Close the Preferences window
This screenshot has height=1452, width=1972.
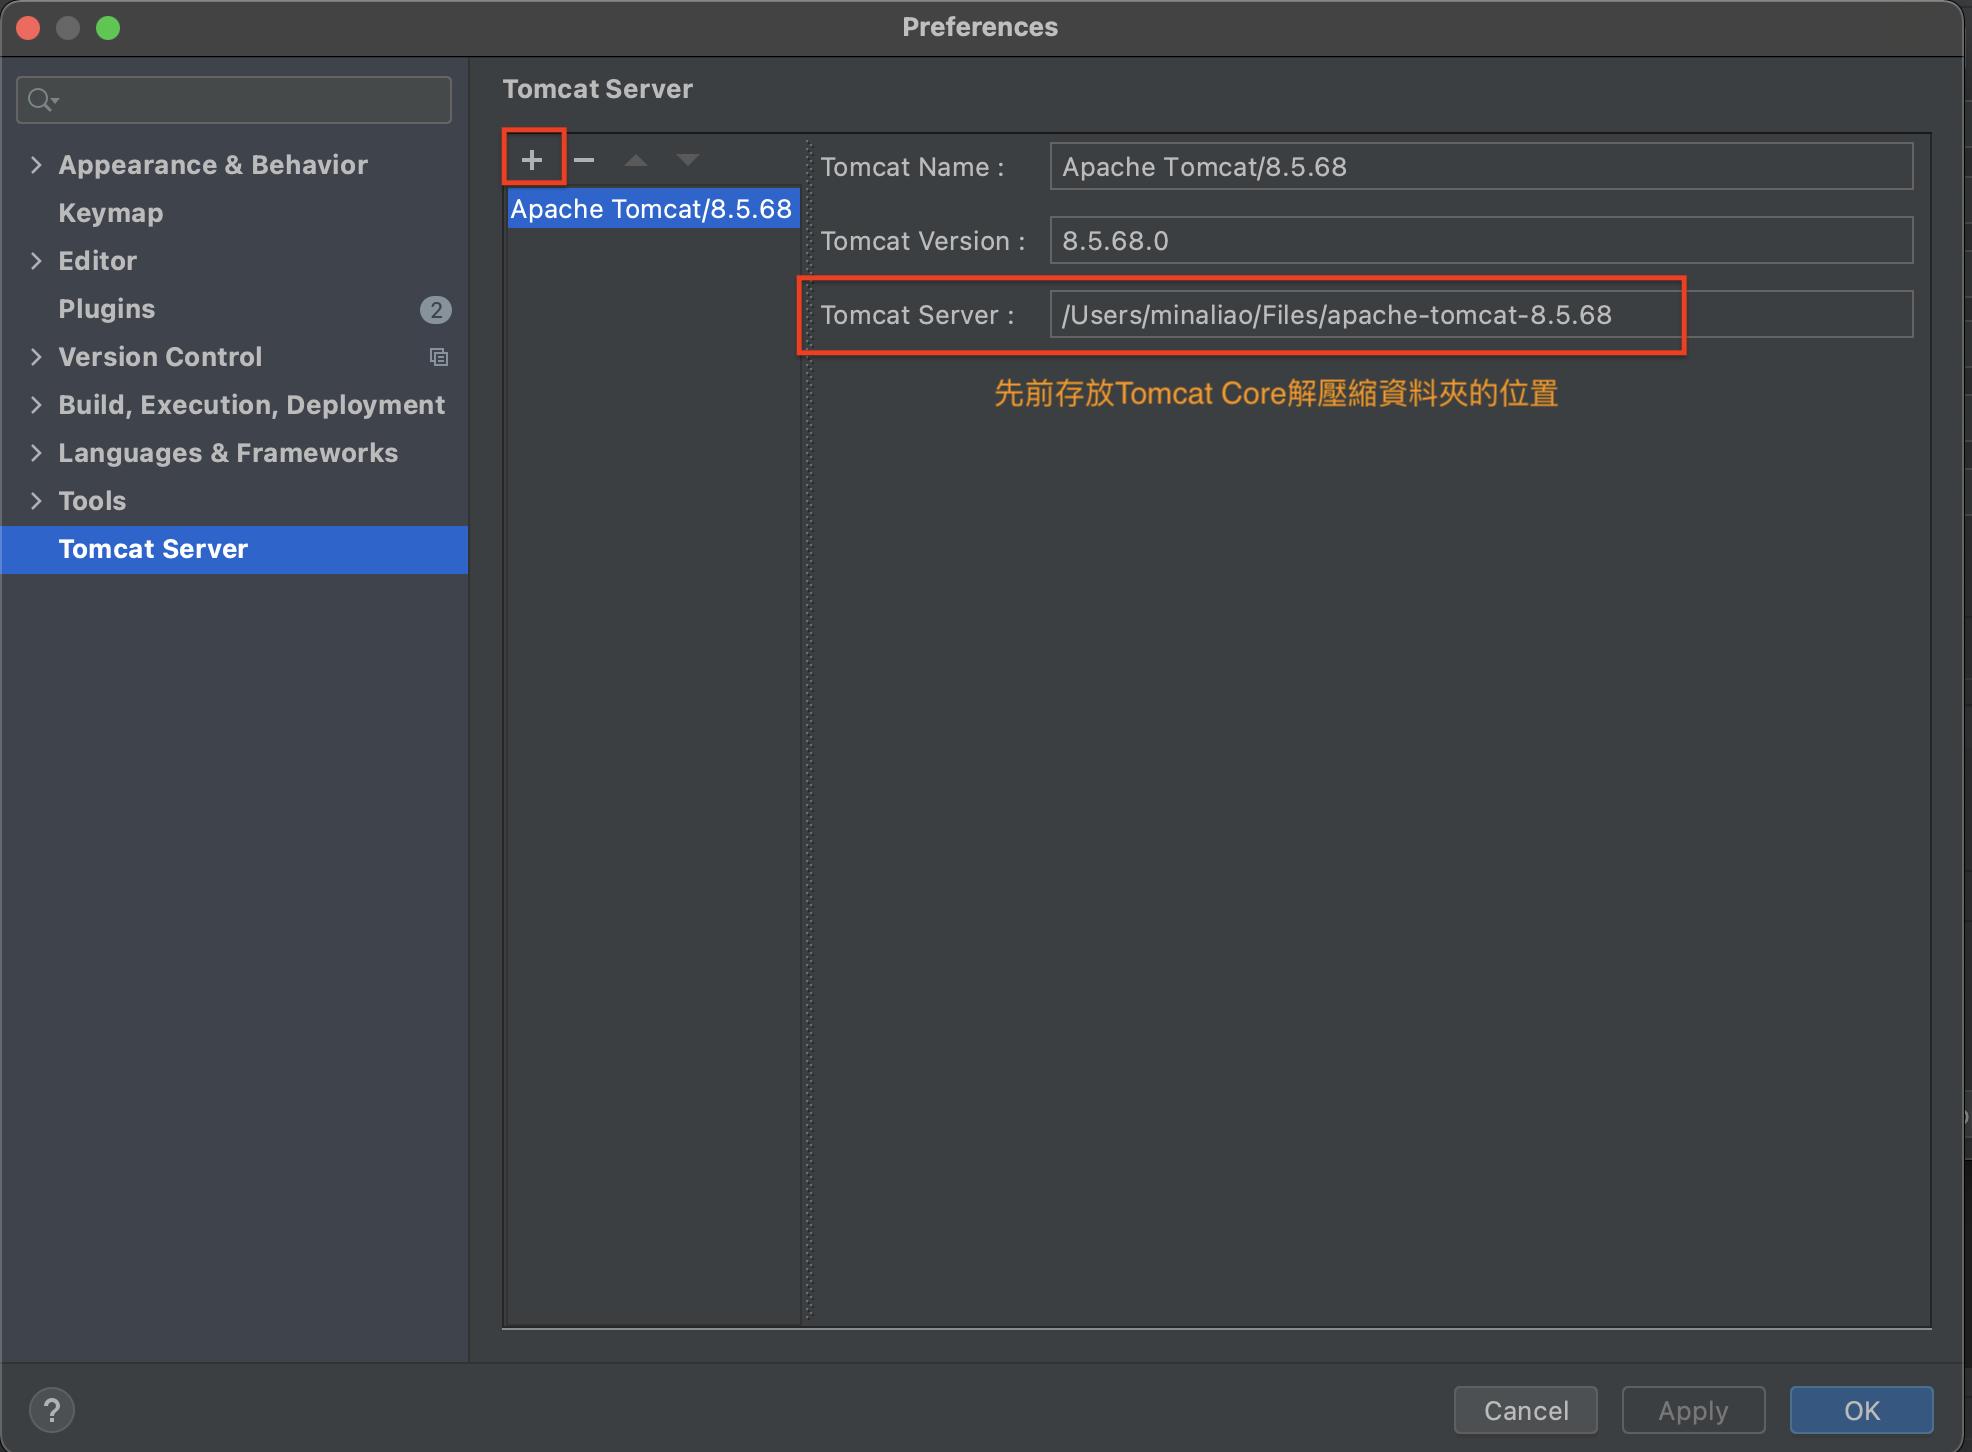coord(28,28)
